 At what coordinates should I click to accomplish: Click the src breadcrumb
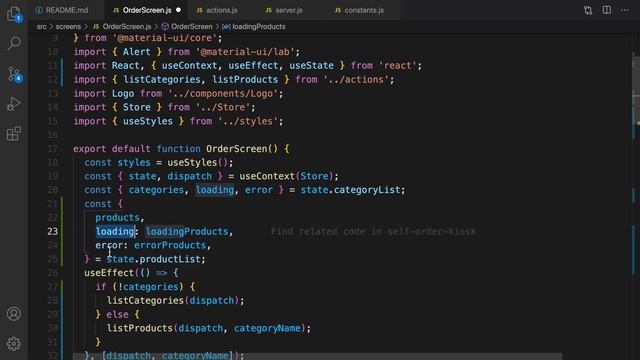click(x=42, y=27)
